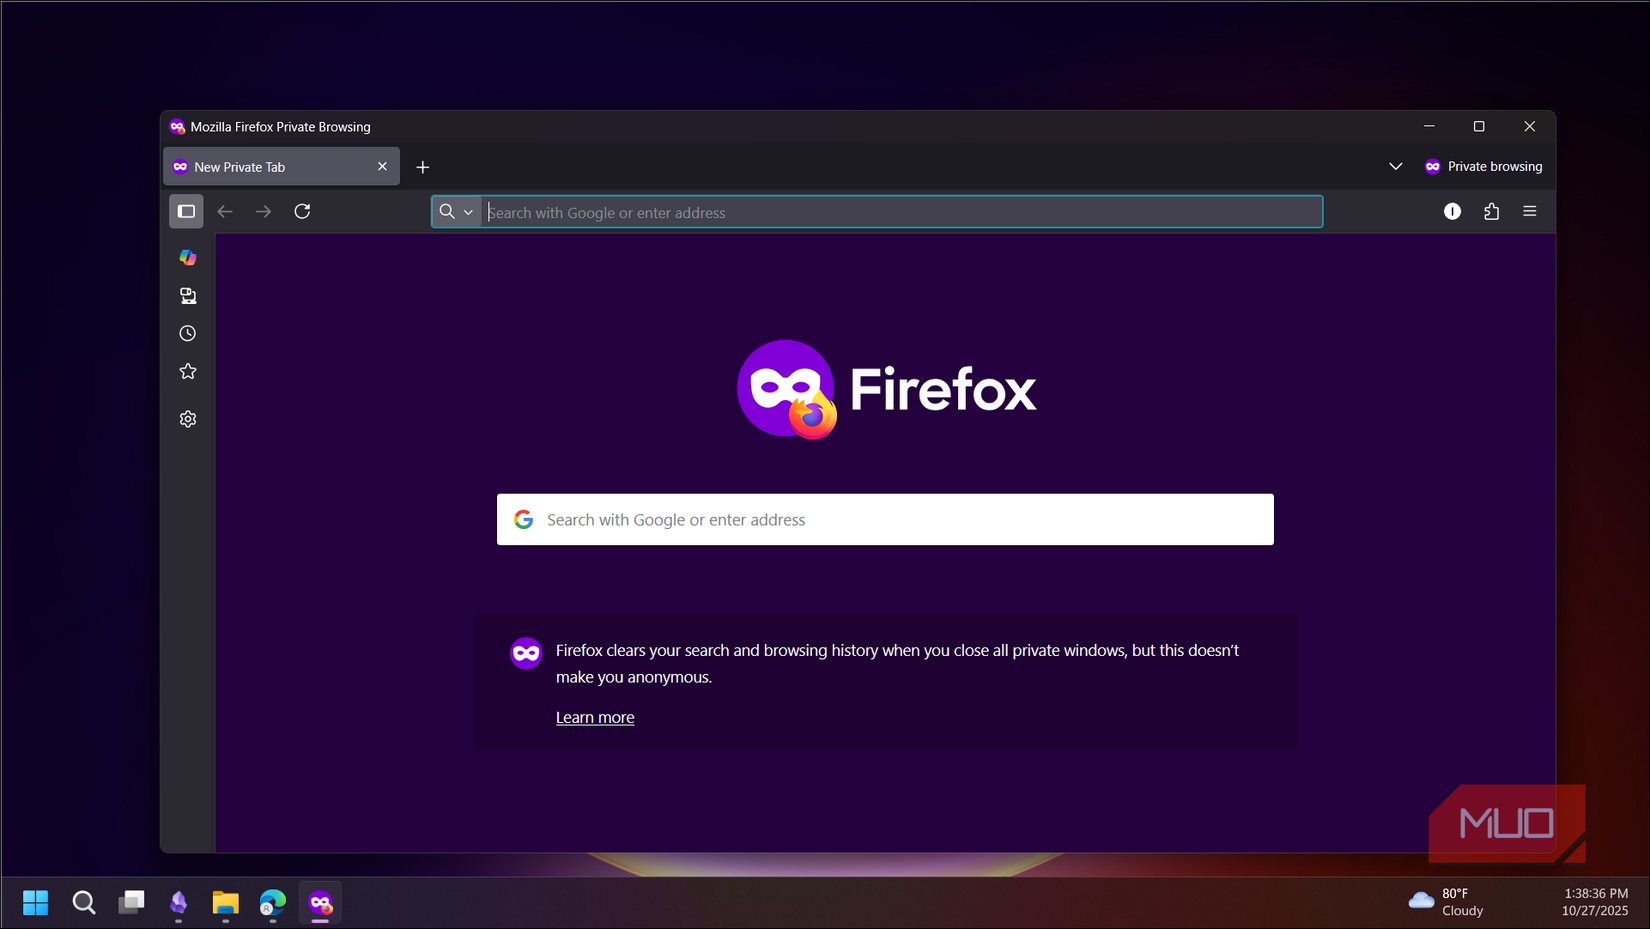Screen dimensions: 1650x929
Task: Open the search engine dropdown in address bar
Action: point(468,211)
